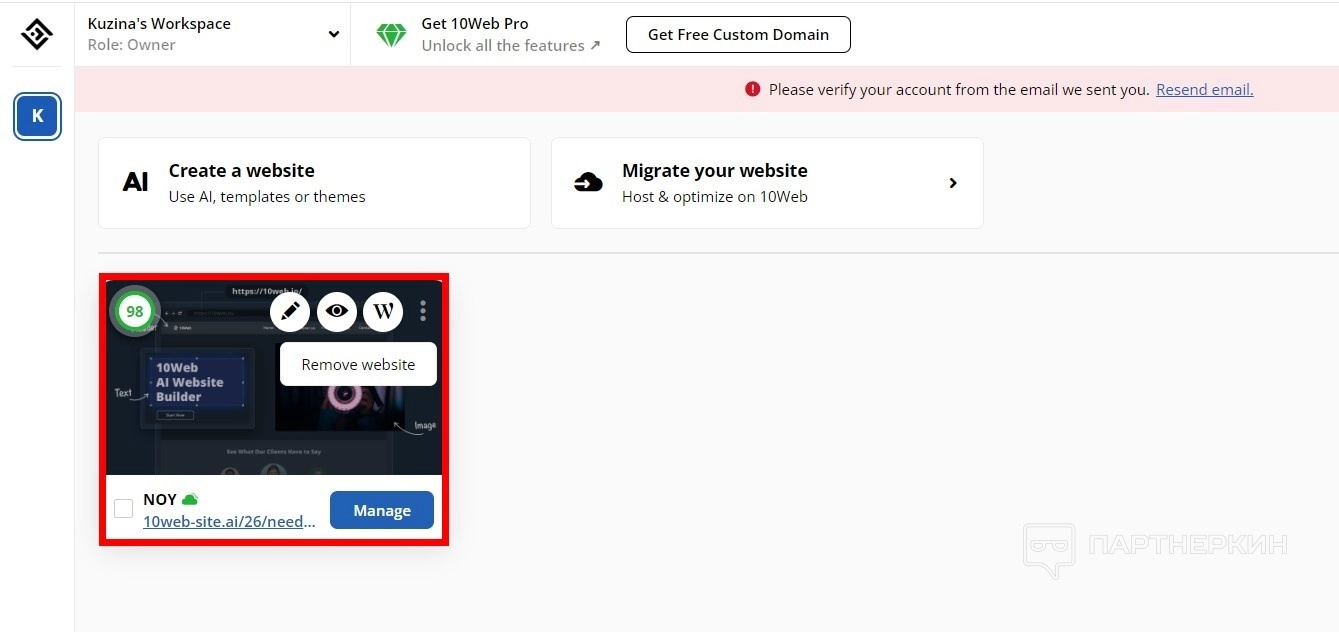Screen dimensions: 1339x632
Task: Click the pencil edit icon on NOY site
Action: click(x=290, y=312)
